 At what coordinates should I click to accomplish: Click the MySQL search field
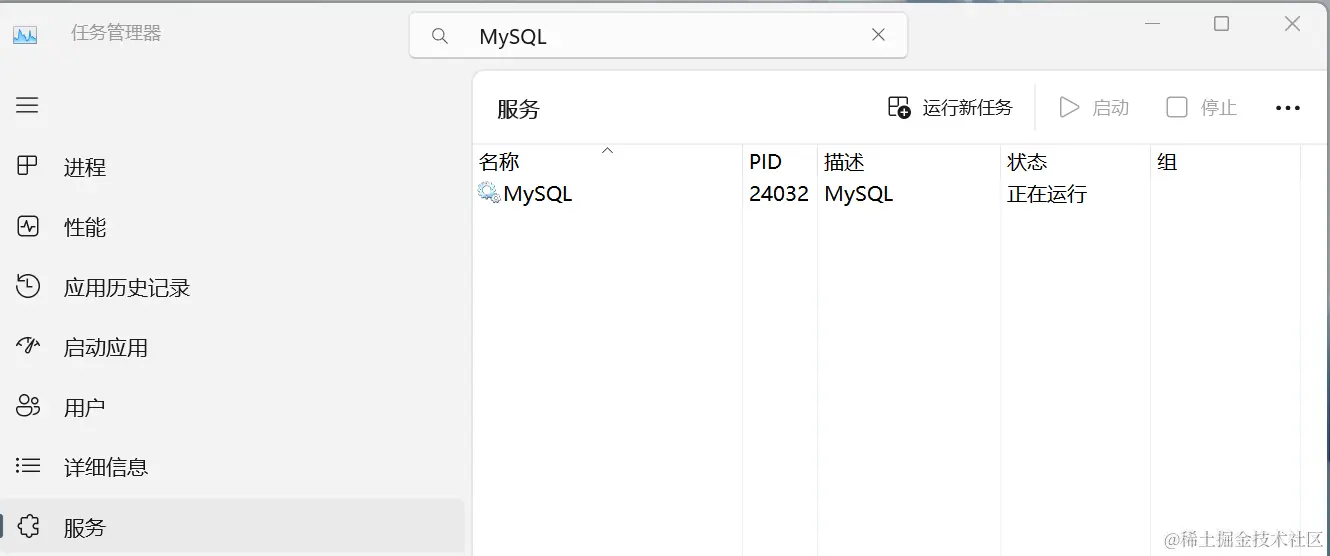tap(658, 36)
